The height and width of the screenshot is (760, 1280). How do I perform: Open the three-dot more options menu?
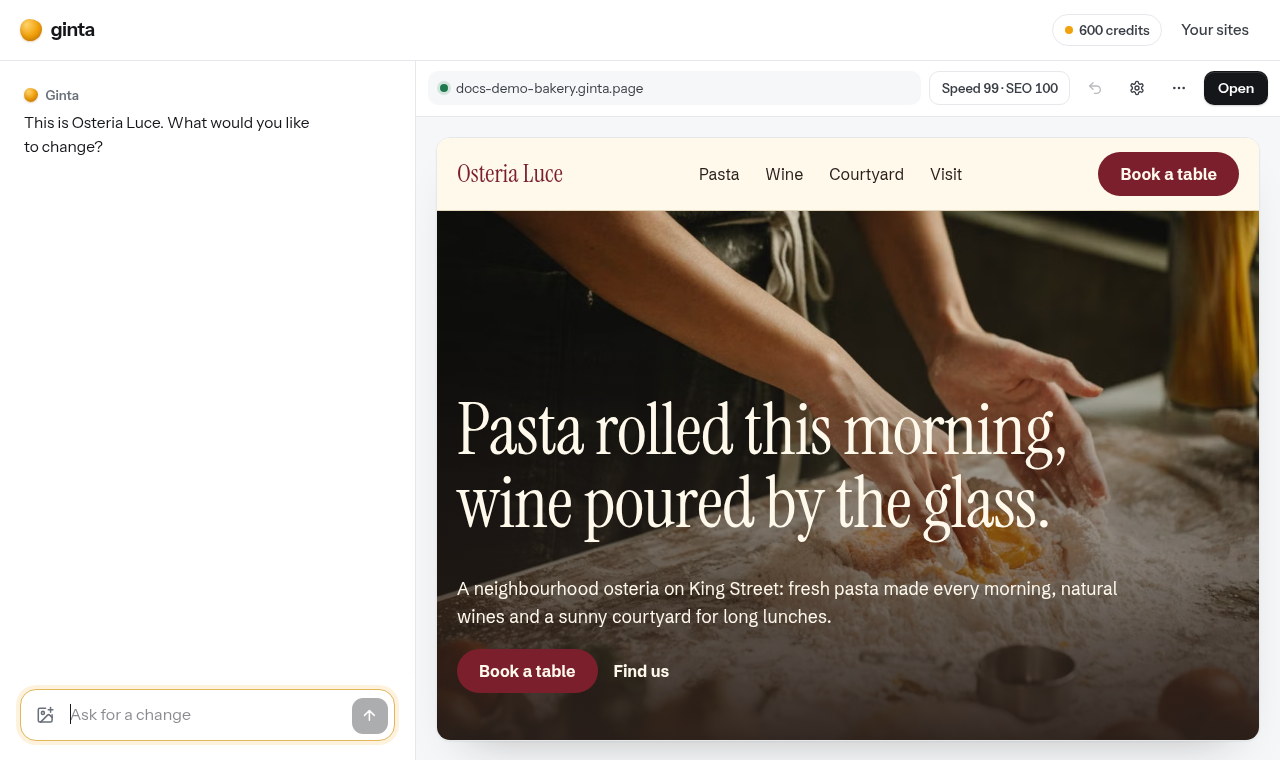(x=1179, y=88)
